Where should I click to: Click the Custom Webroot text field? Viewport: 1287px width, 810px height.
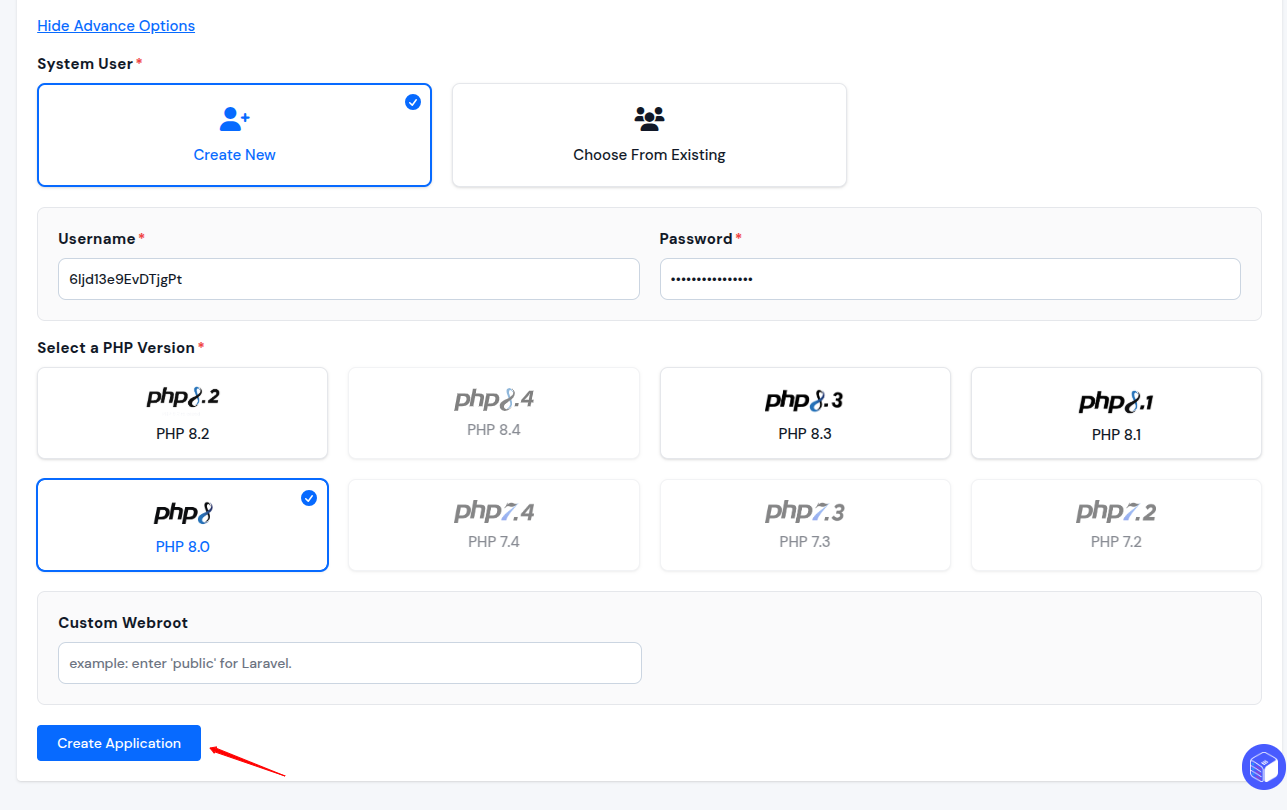350,663
